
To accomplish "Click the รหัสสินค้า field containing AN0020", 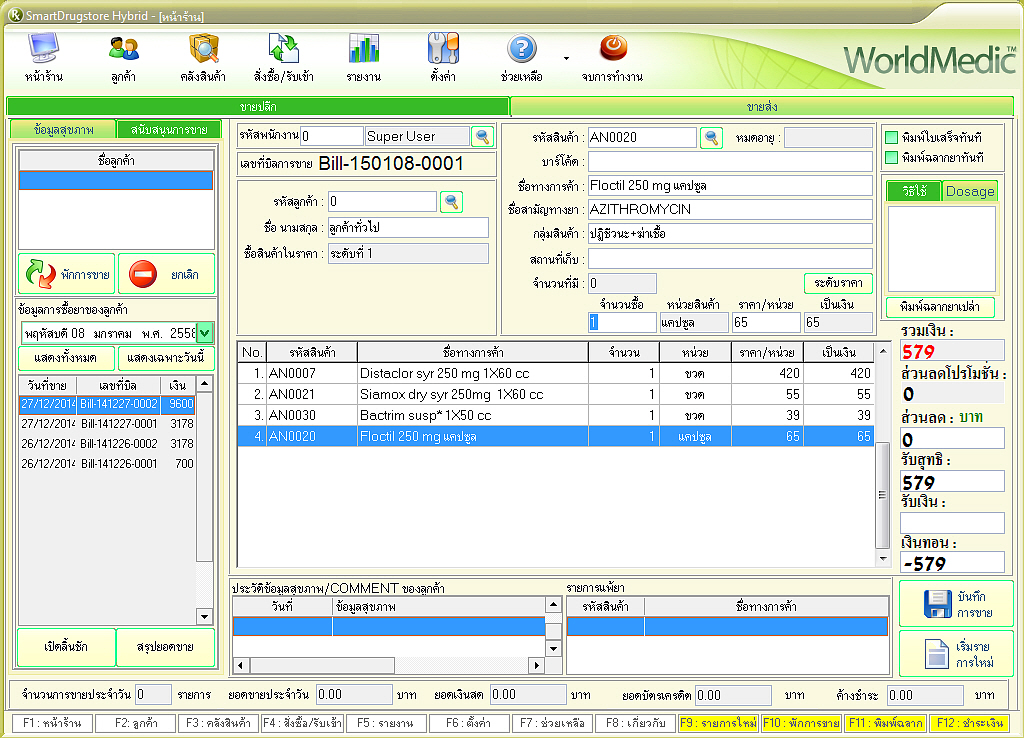I will coord(643,137).
